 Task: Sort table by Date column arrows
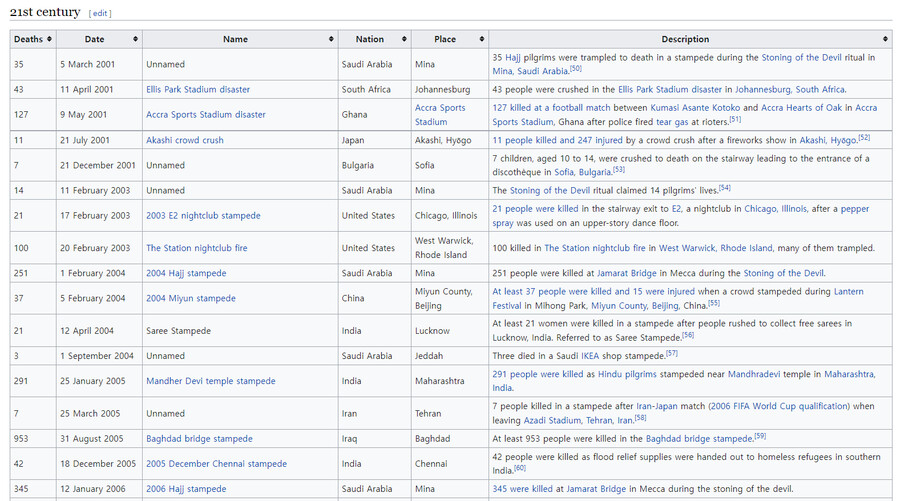tap(135, 39)
